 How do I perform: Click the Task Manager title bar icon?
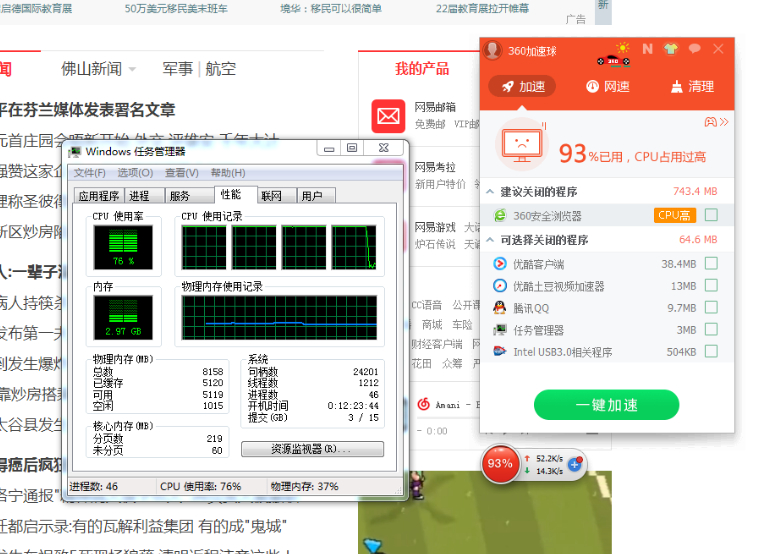pyautogui.click(x=74, y=152)
